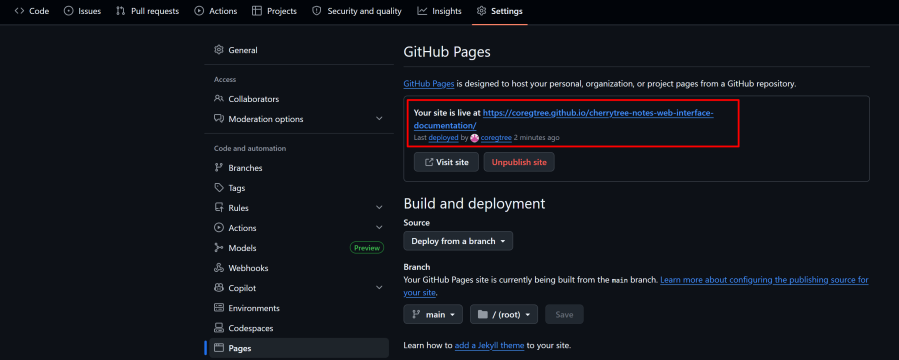
Task: Open Codespaces settings
Action: pos(299,328)
